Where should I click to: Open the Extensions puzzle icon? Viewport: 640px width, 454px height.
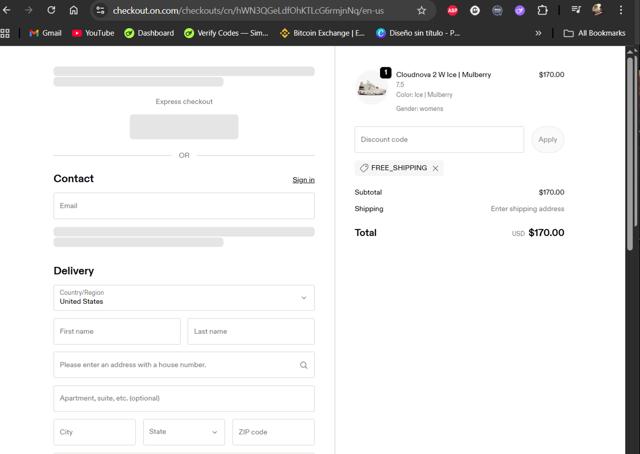(542, 11)
